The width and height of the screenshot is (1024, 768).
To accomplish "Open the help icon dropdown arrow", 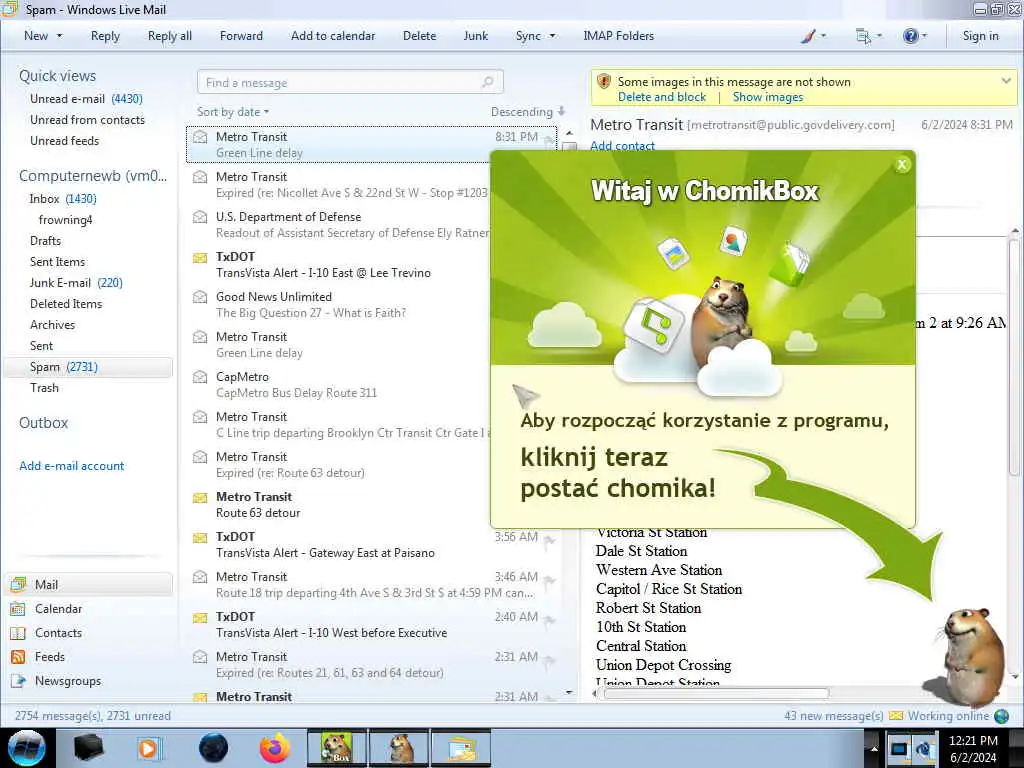I will (924, 36).
